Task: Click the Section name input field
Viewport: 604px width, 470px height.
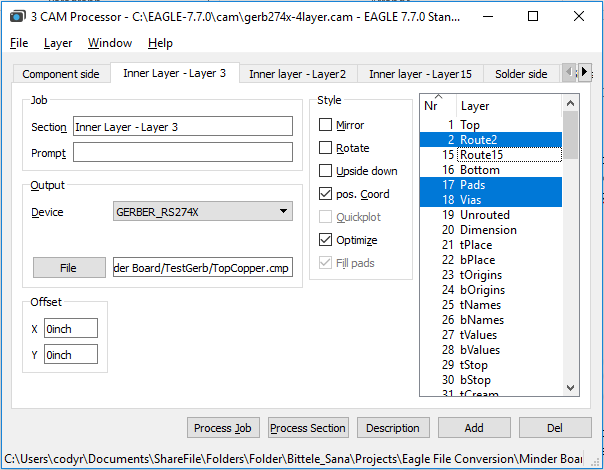Action: 182,126
